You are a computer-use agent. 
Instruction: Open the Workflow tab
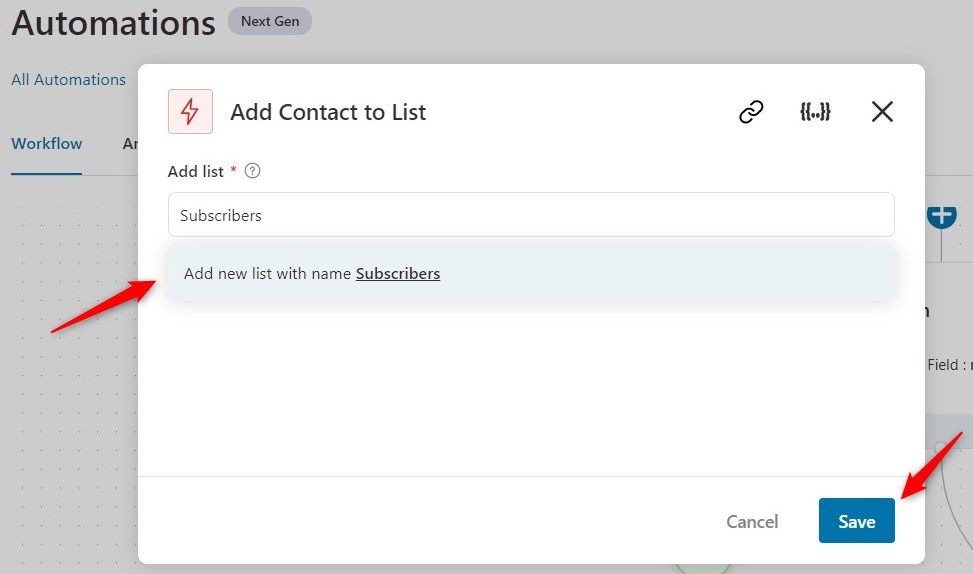pos(47,144)
